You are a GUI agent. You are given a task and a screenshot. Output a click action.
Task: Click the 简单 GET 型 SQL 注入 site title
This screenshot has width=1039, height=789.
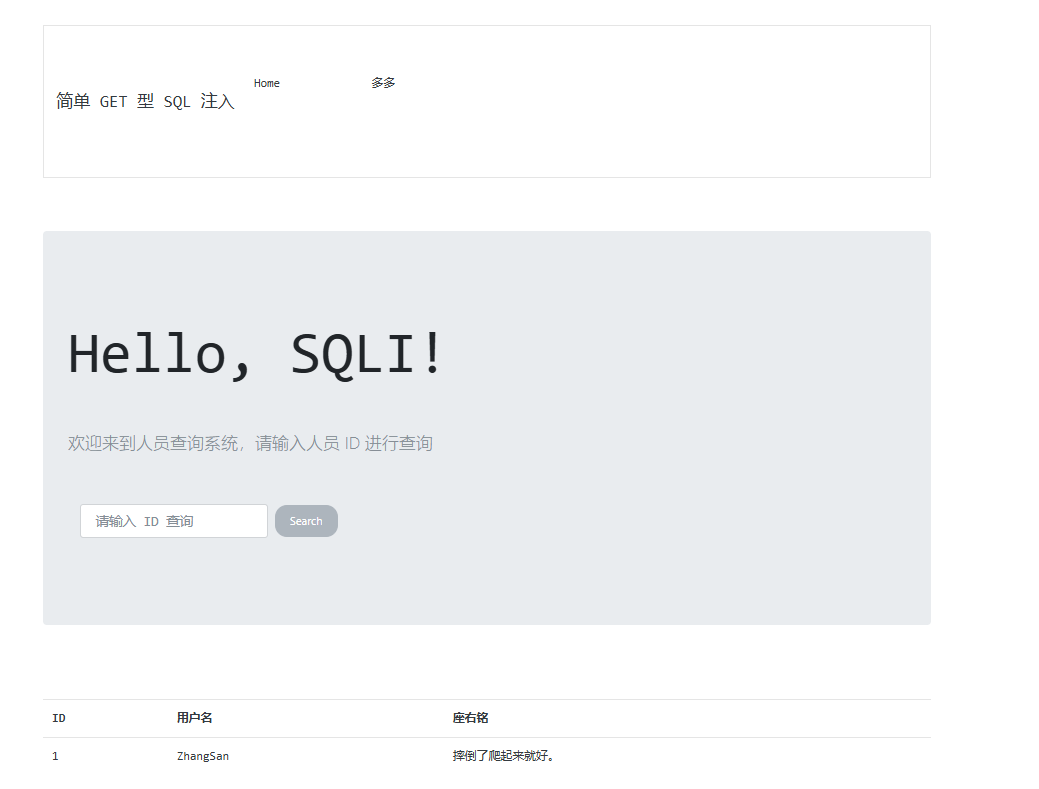coord(145,101)
